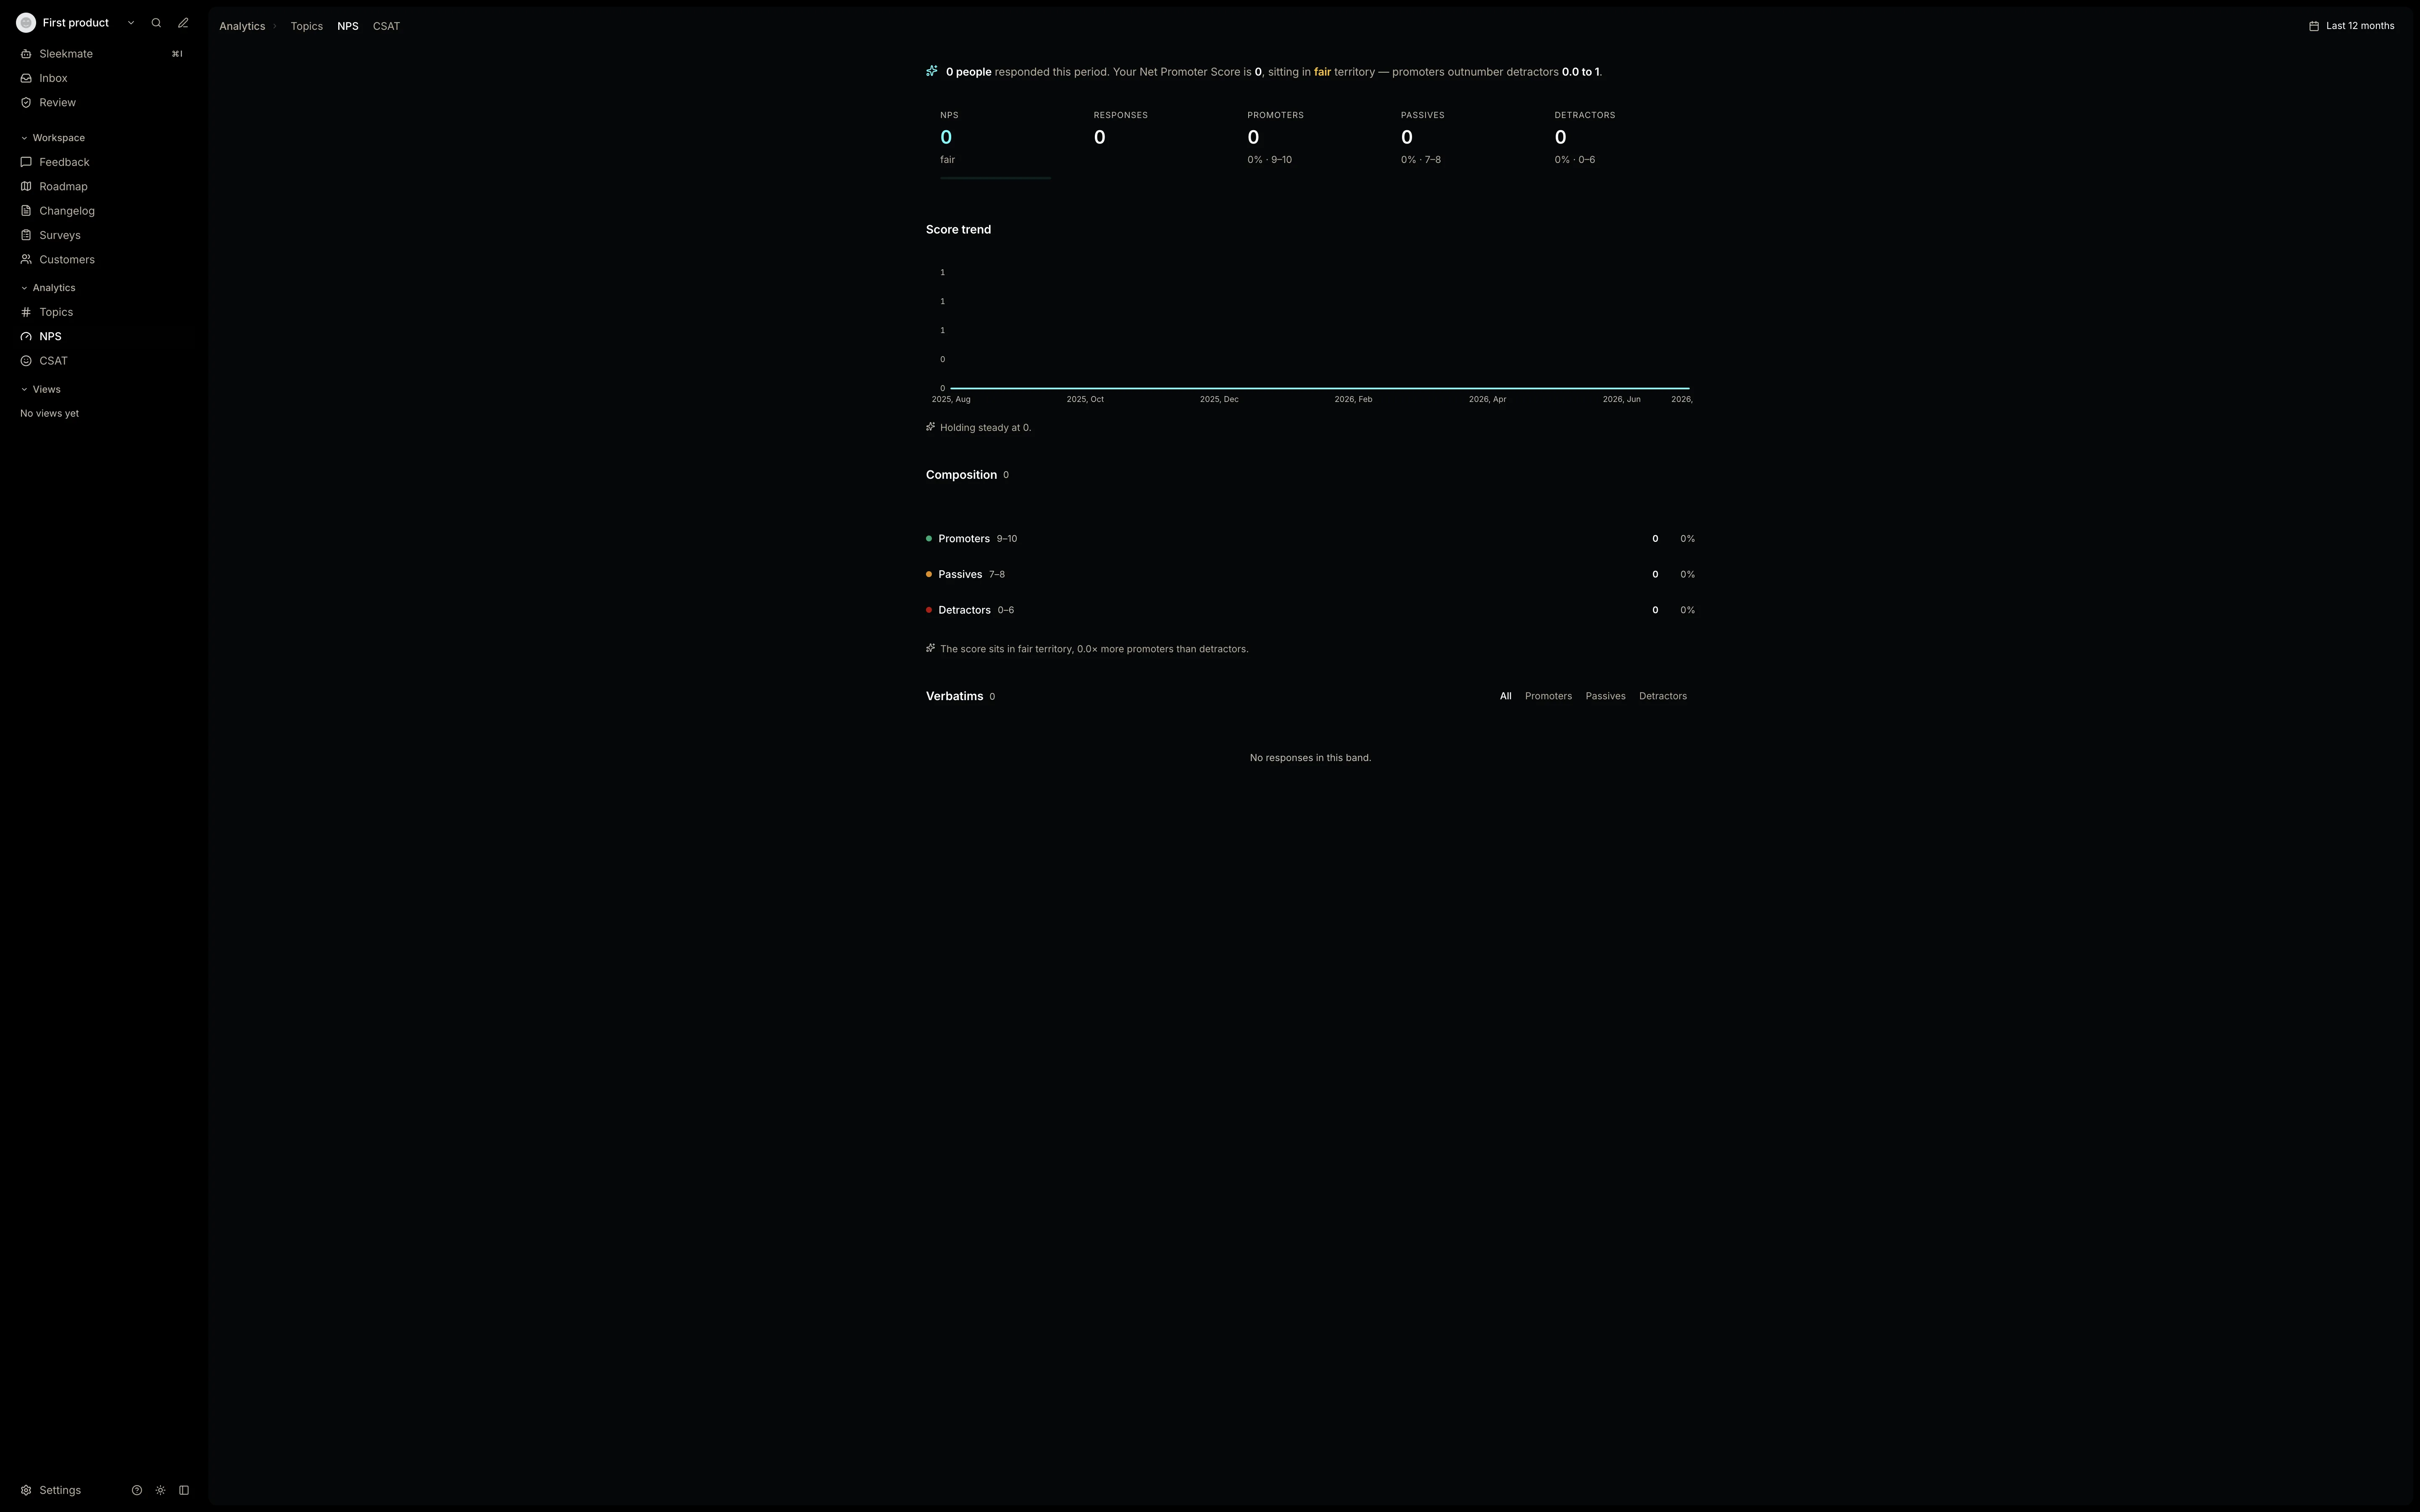2420x1512 pixels.
Task: Click the 2026, Feb axis label
Action: [1353, 400]
